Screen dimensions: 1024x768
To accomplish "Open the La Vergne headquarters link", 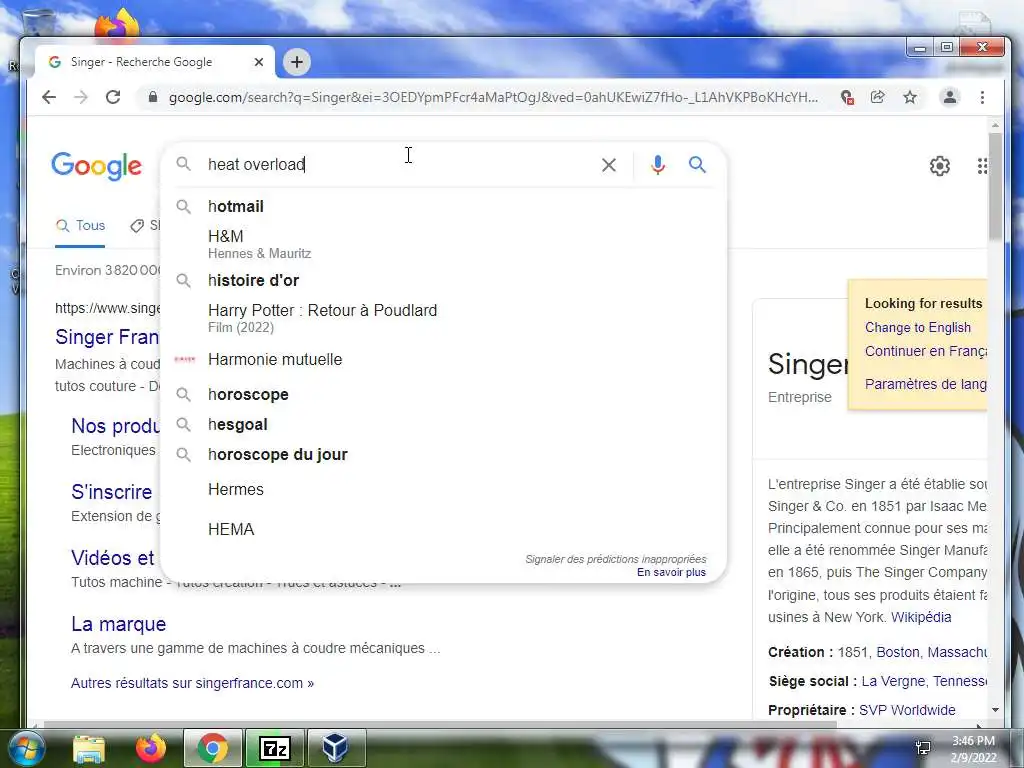I will point(895,681).
